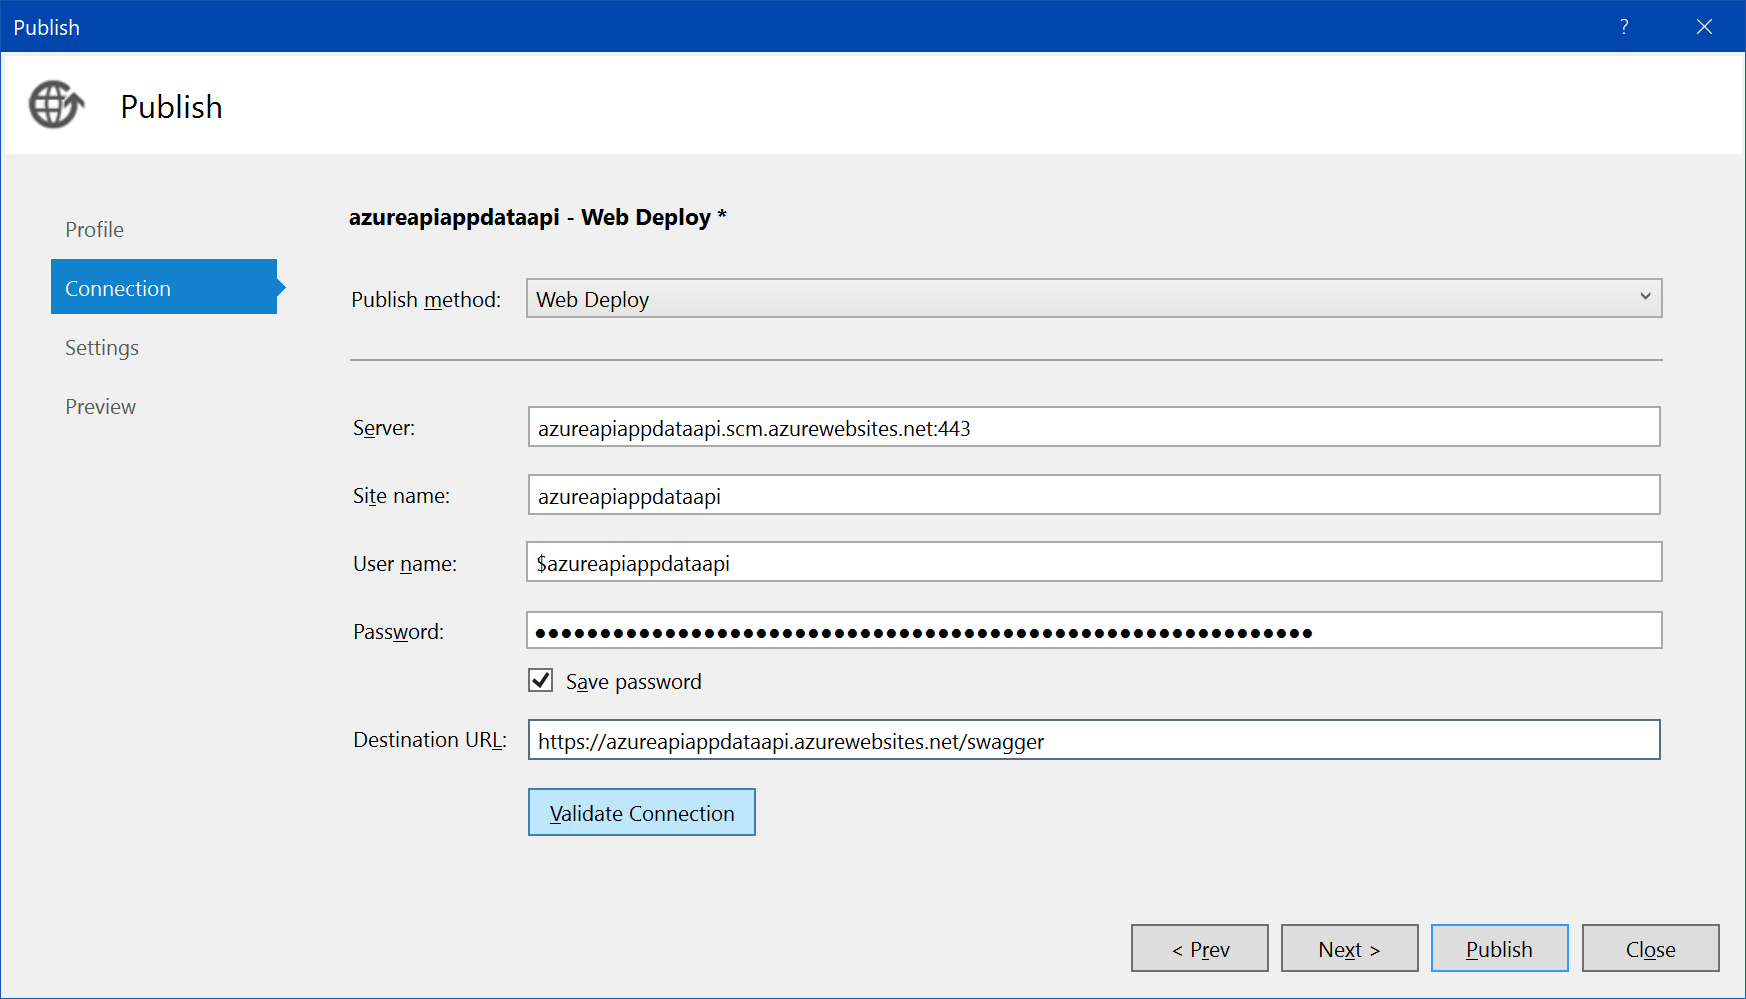Screen dimensions: 1746x999
Task: Focus the Destination URL field
Action: (1093, 741)
